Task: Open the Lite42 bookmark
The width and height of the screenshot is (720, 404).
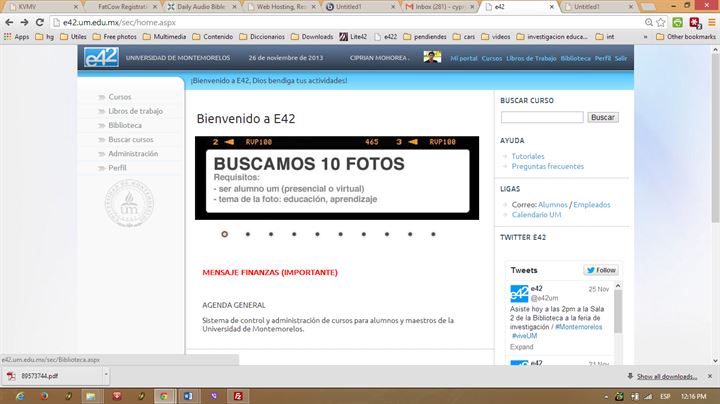Action: (x=353, y=37)
